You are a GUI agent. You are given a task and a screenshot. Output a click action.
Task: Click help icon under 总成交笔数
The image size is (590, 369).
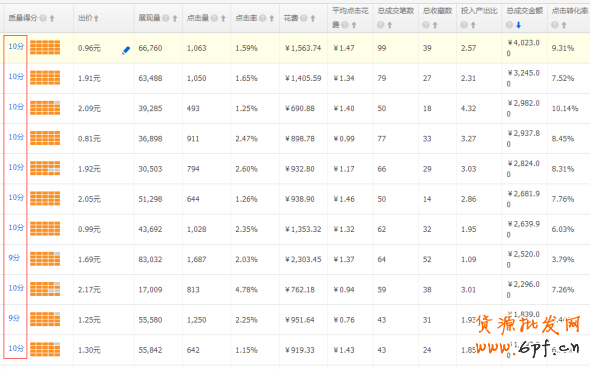[381, 25]
